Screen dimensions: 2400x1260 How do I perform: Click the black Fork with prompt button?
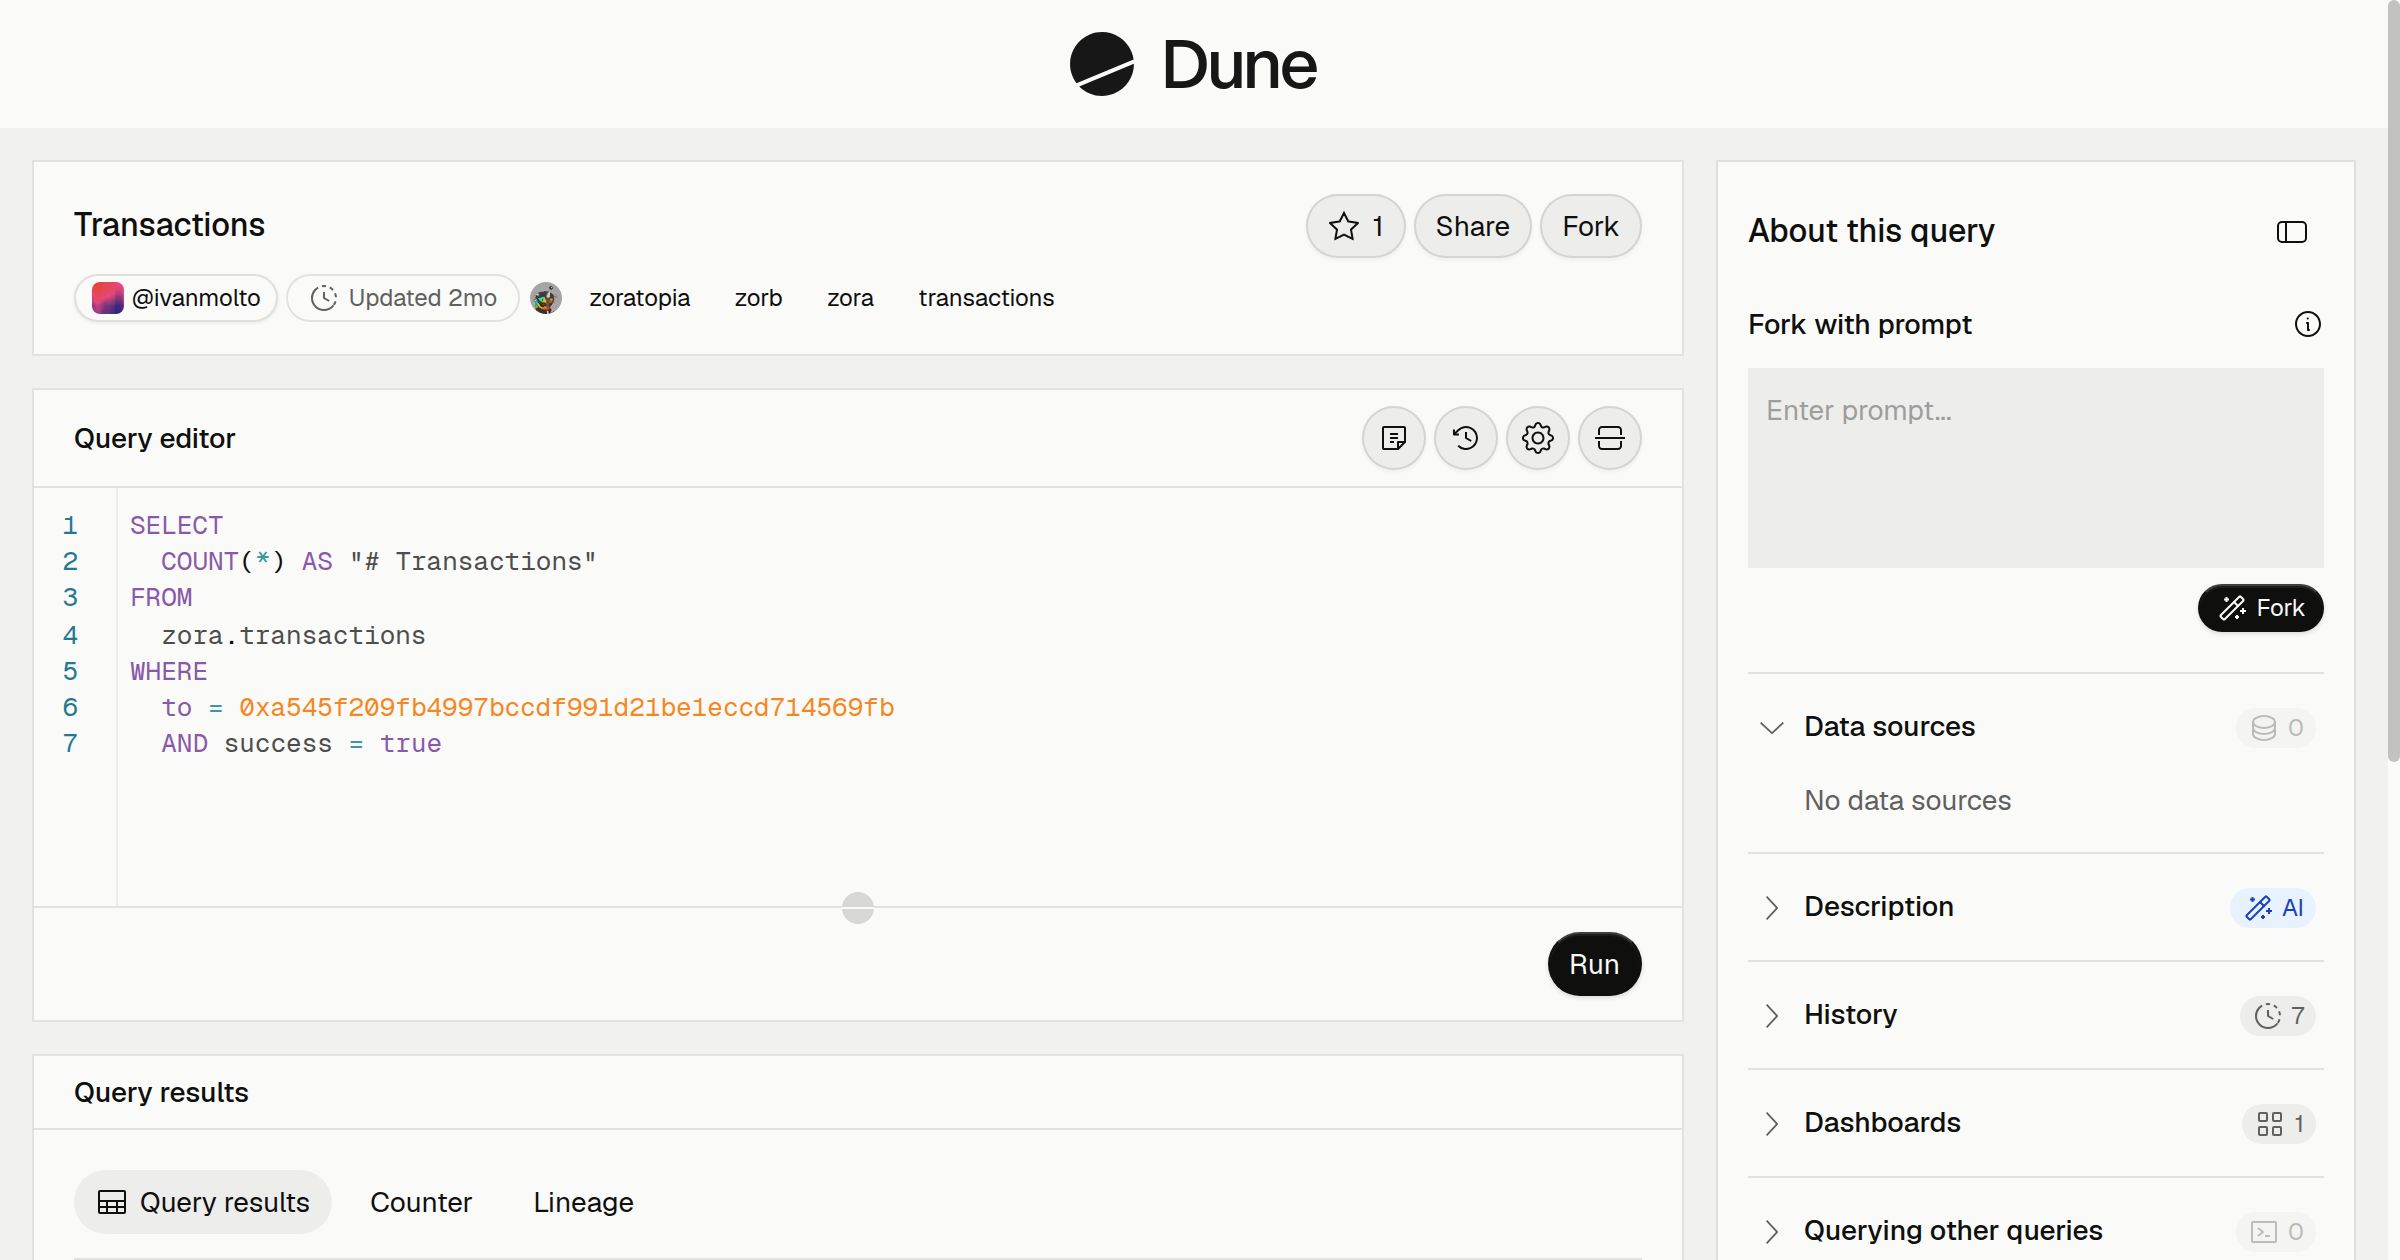pyautogui.click(x=2260, y=608)
